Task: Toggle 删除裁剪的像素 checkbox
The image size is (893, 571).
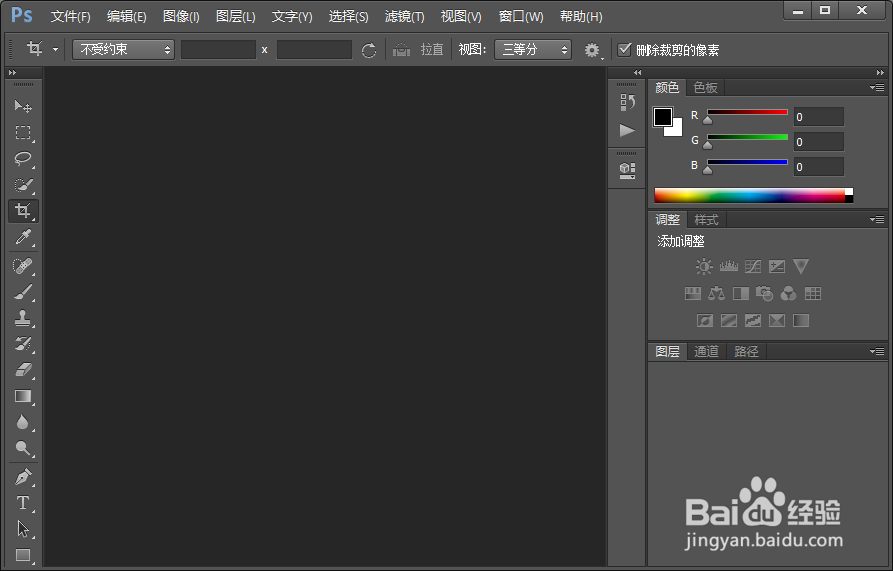Action: 625,50
